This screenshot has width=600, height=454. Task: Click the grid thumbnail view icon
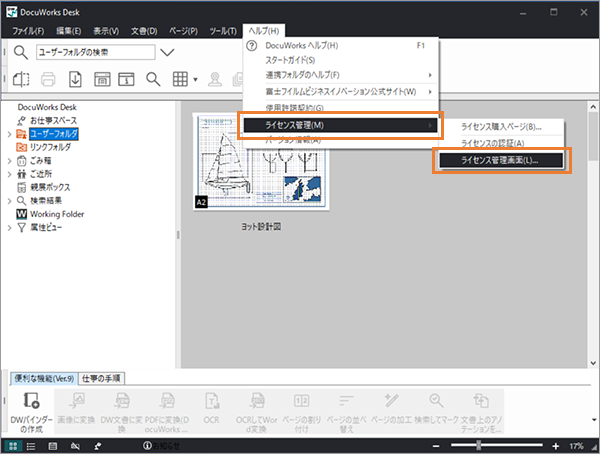coord(180,80)
